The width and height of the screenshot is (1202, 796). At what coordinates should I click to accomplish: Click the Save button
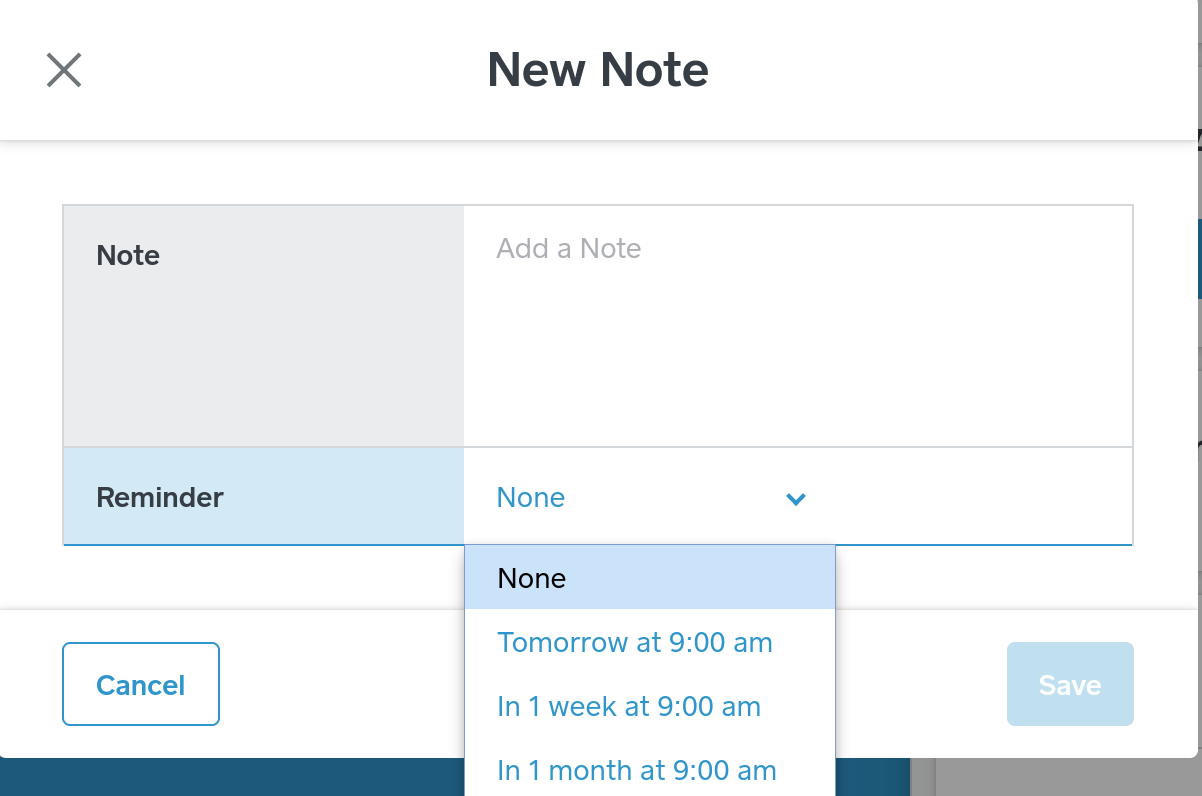[1069, 685]
